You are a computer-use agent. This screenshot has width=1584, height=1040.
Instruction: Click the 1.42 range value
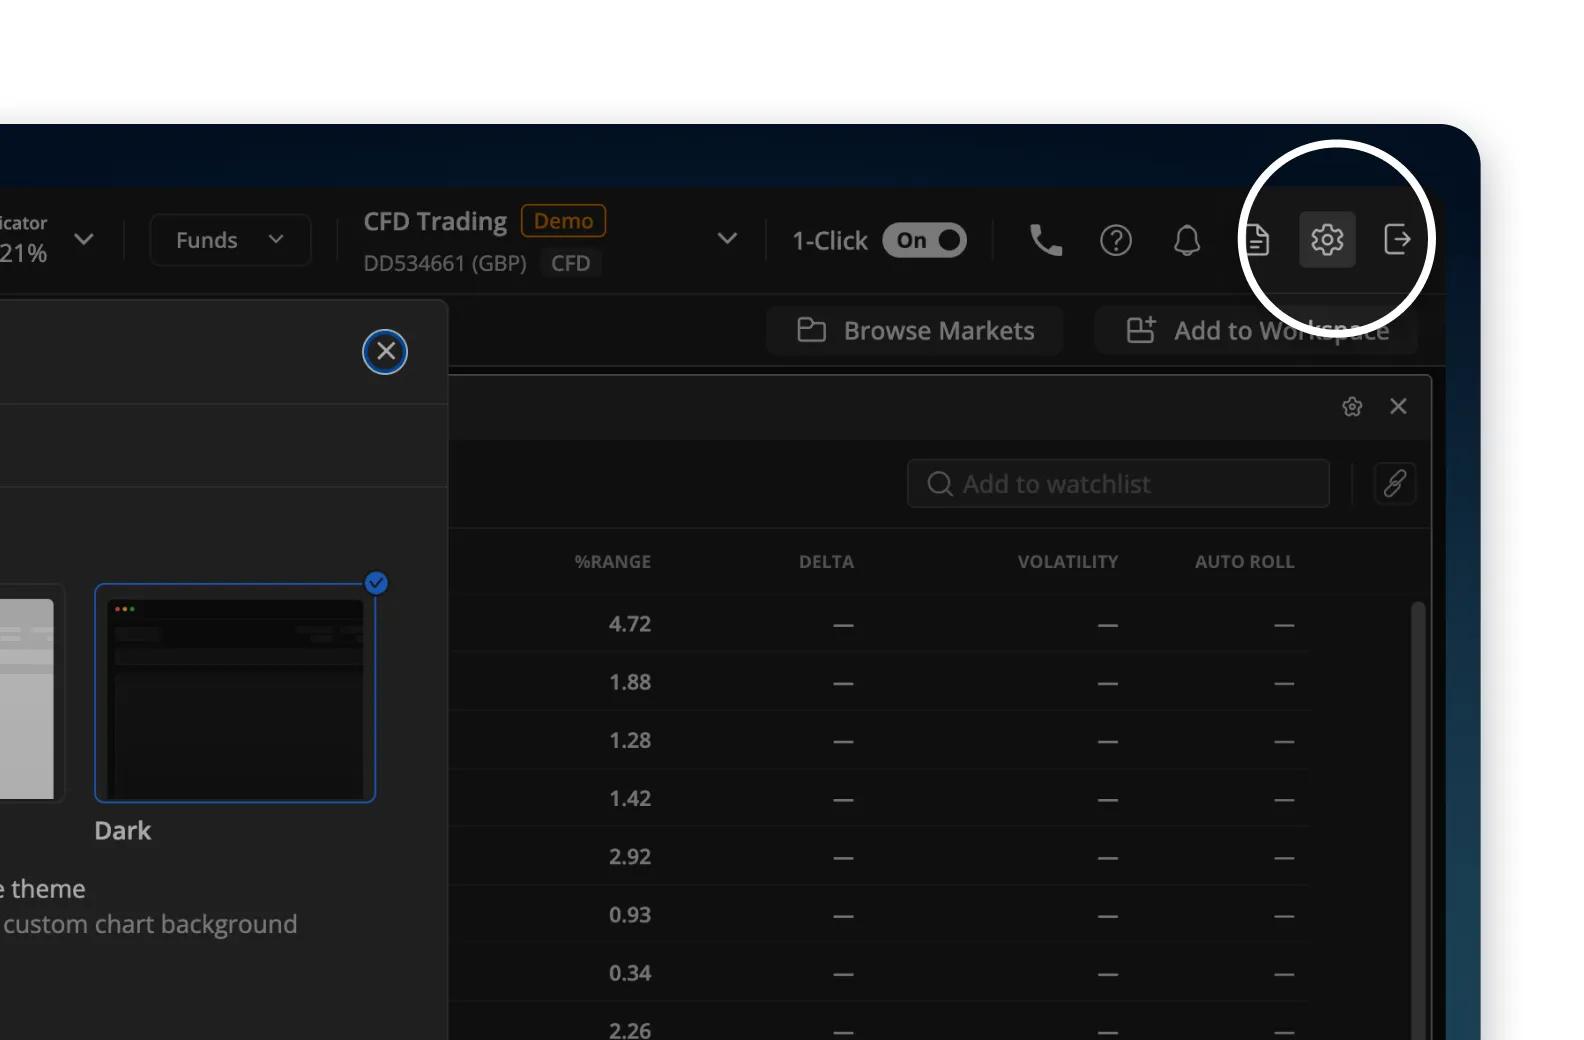[x=630, y=798]
